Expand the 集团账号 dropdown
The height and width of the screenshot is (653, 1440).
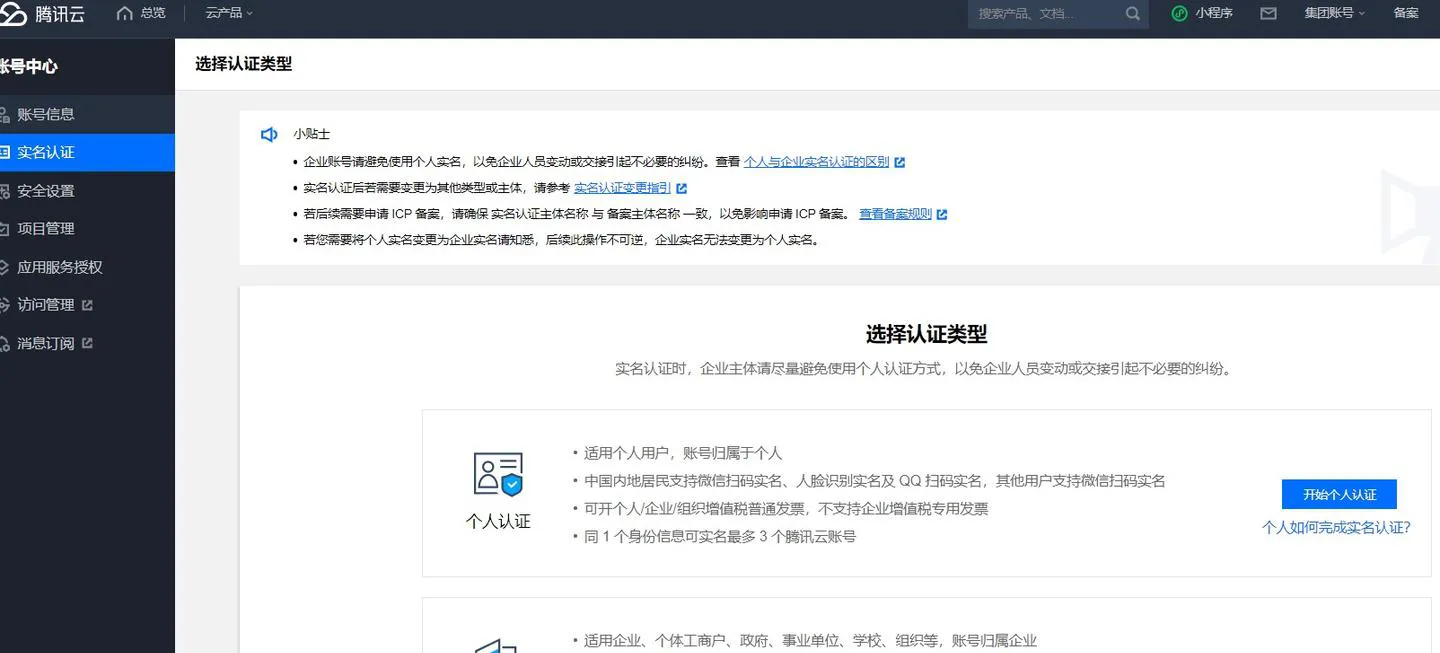[1334, 13]
